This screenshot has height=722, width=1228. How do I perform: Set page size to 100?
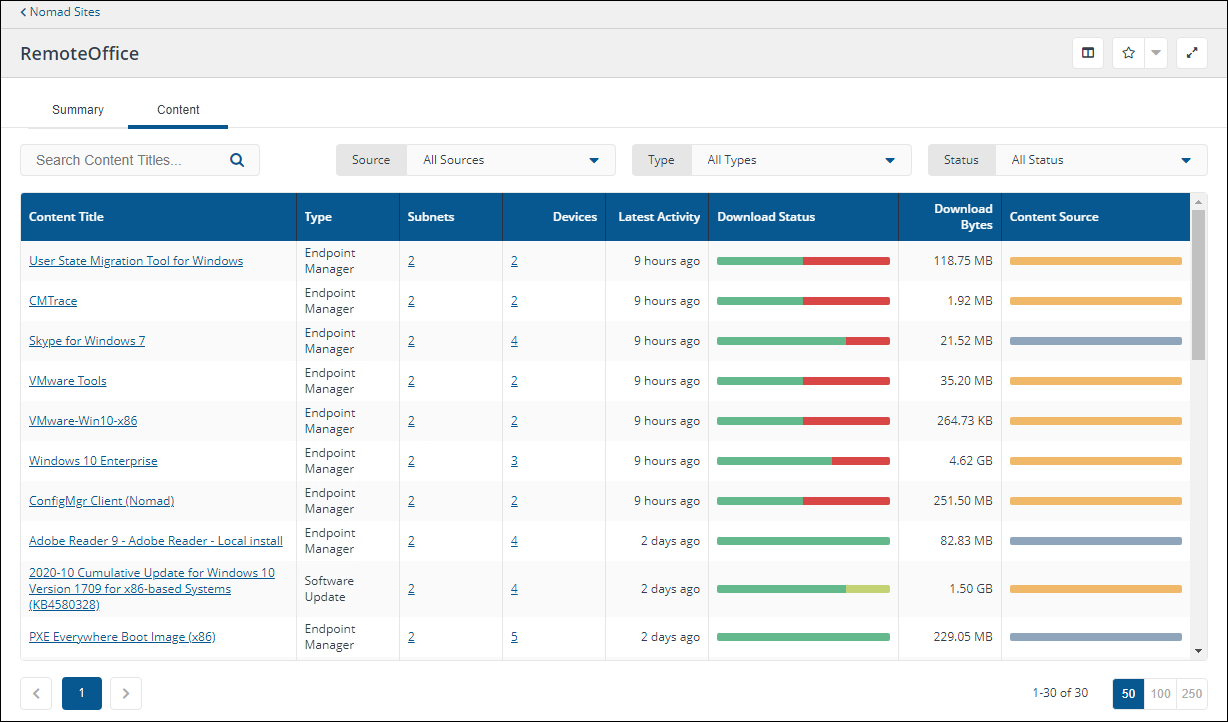[x=1160, y=693]
